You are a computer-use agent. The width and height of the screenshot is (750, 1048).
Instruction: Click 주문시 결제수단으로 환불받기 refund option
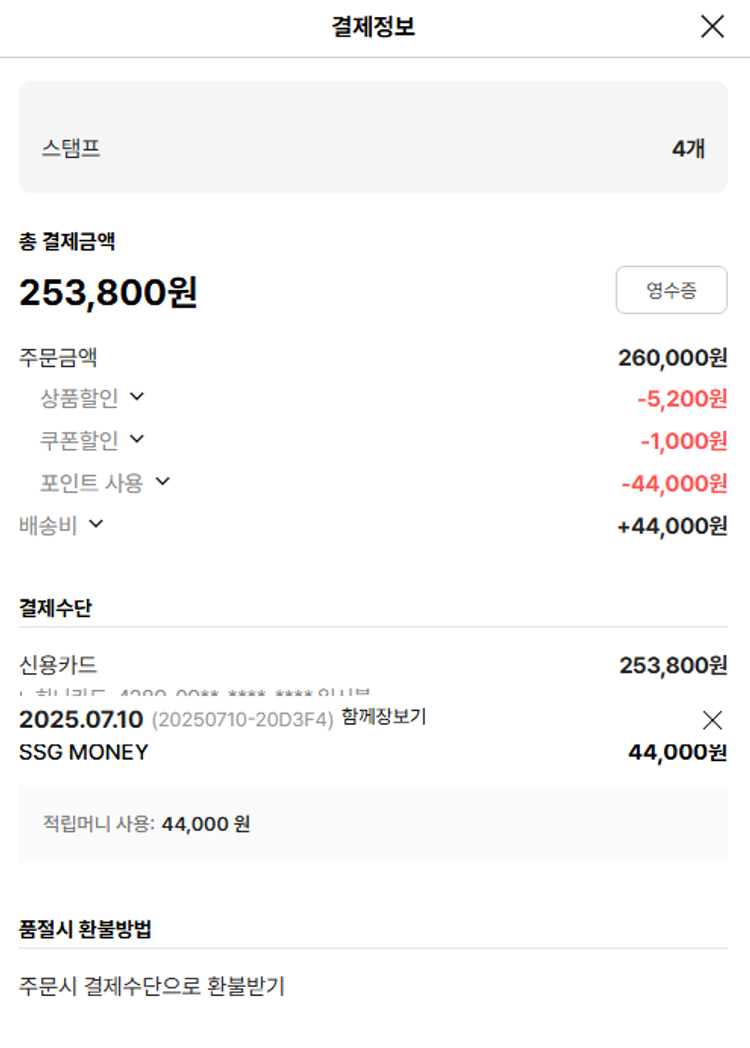(152, 986)
